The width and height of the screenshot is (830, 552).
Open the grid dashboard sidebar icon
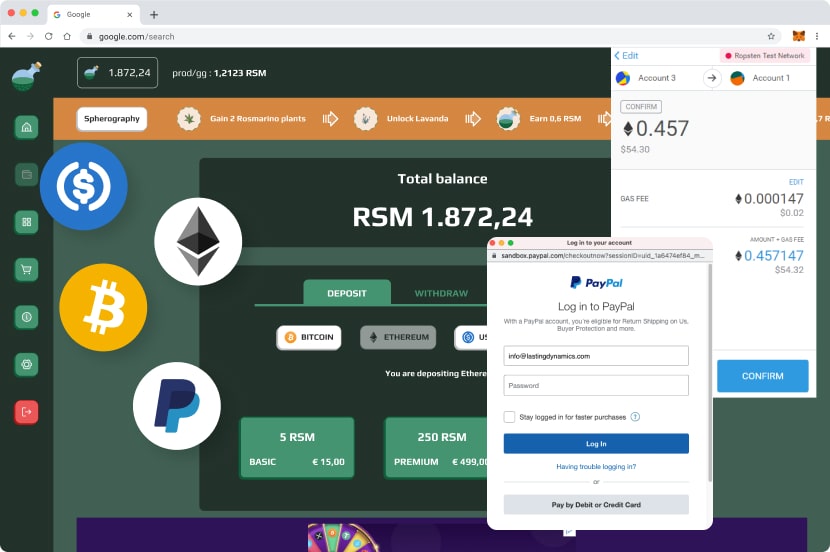click(x=26, y=222)
